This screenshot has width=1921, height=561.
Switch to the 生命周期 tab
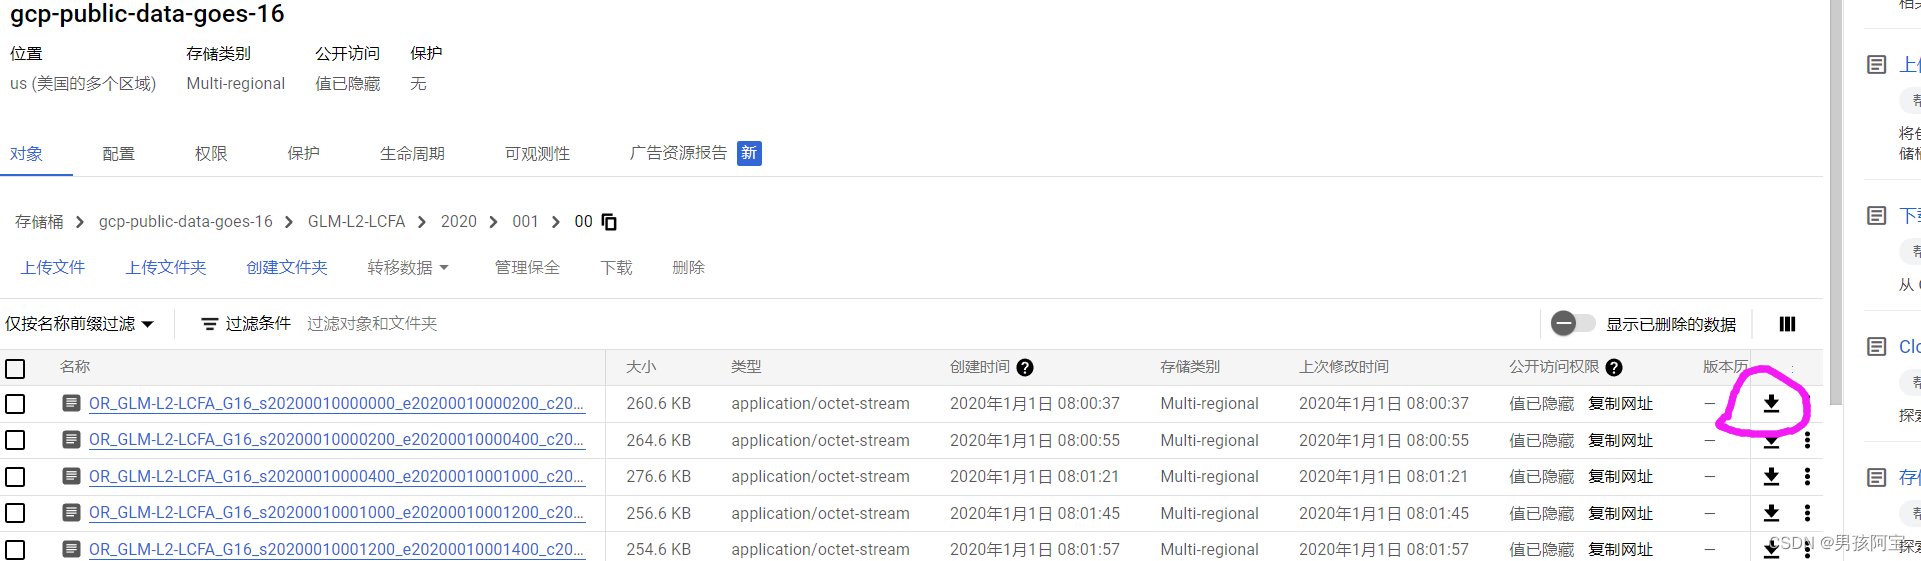coord(412,154)
